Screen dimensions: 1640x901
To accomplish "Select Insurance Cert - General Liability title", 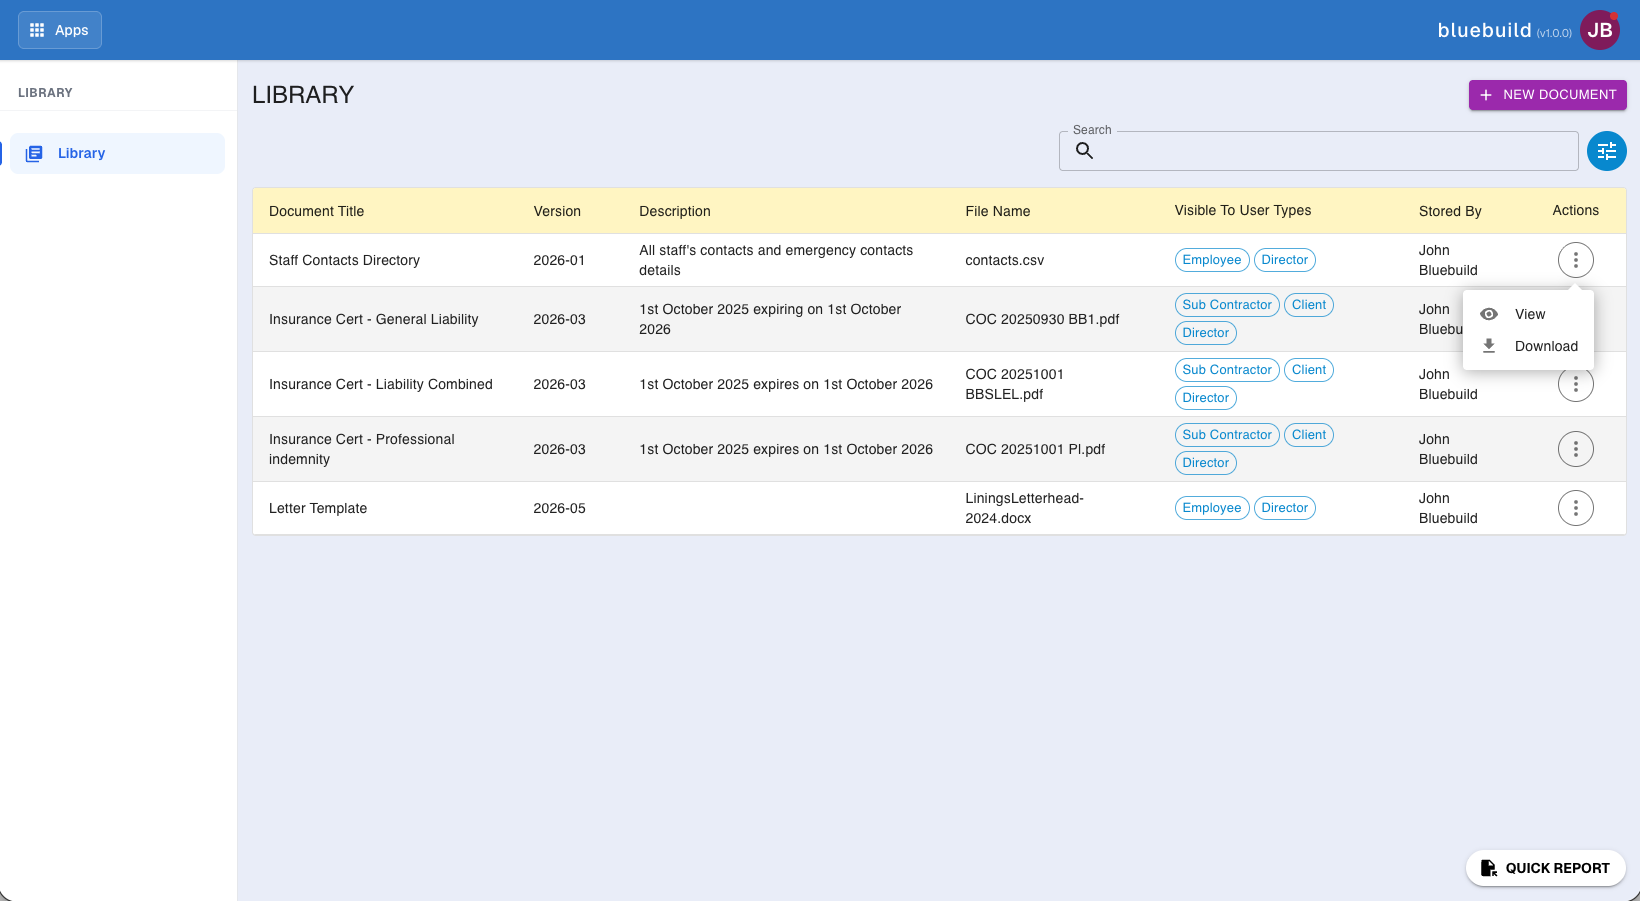I will (x=374, y=319).
